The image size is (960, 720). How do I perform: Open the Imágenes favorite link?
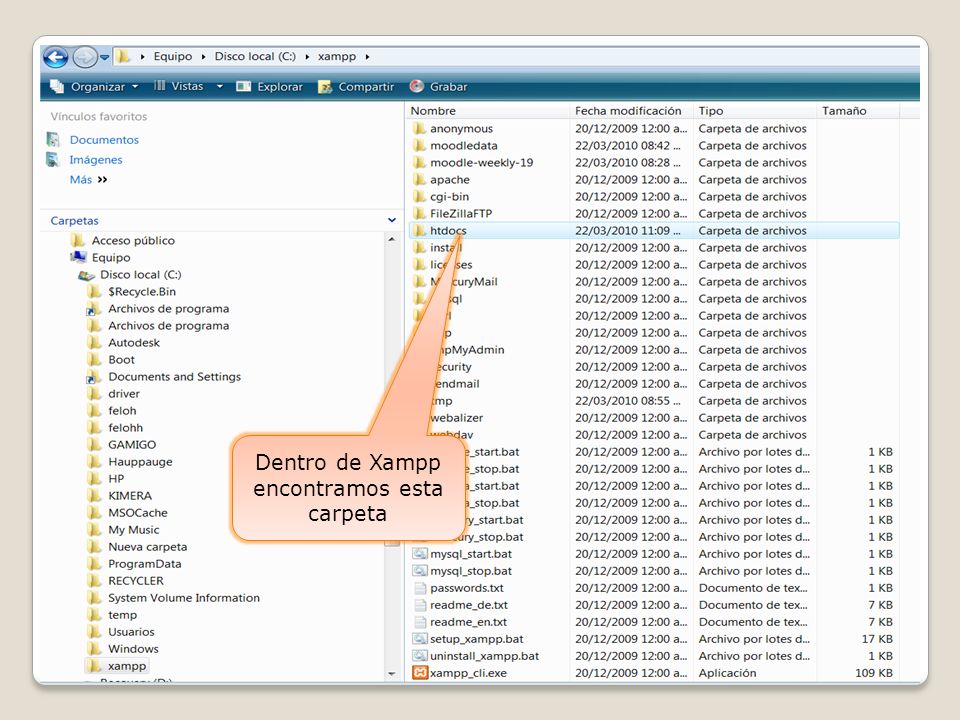pyautogui.click(x=96, y=160)
